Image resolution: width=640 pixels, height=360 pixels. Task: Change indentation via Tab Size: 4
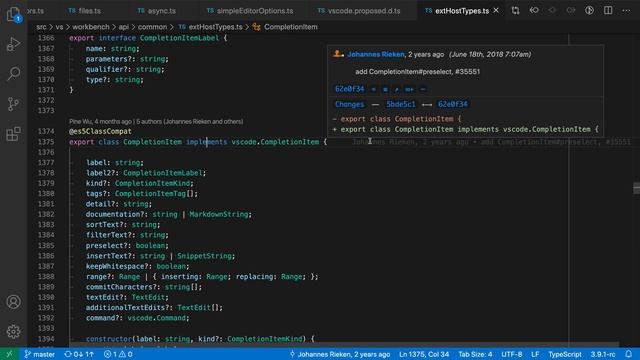(475, 354)
